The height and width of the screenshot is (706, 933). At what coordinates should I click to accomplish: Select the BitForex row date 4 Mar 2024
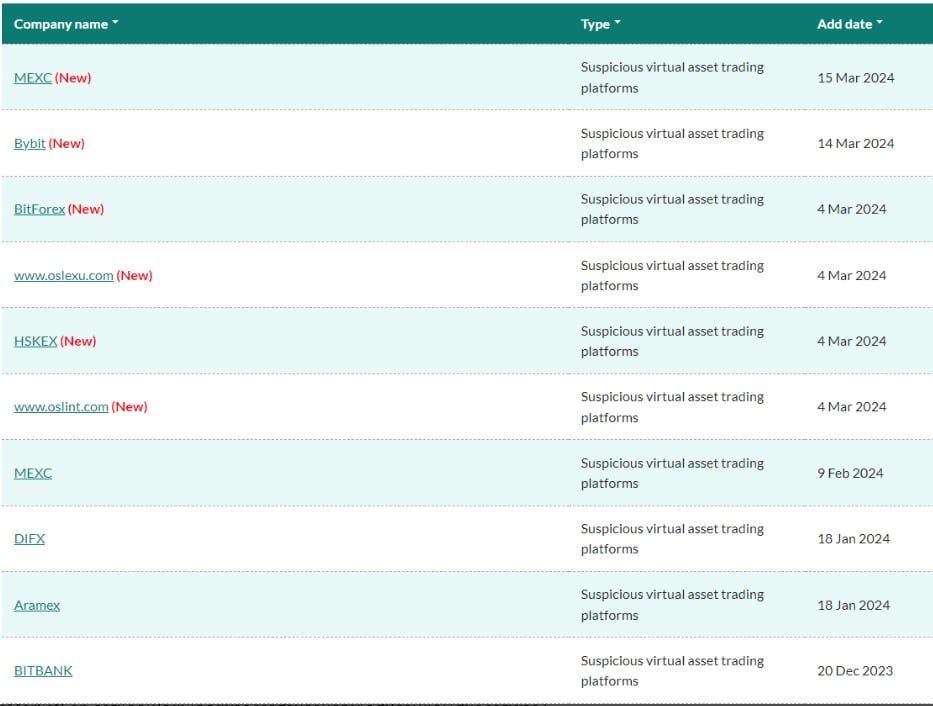coord(851,209)
